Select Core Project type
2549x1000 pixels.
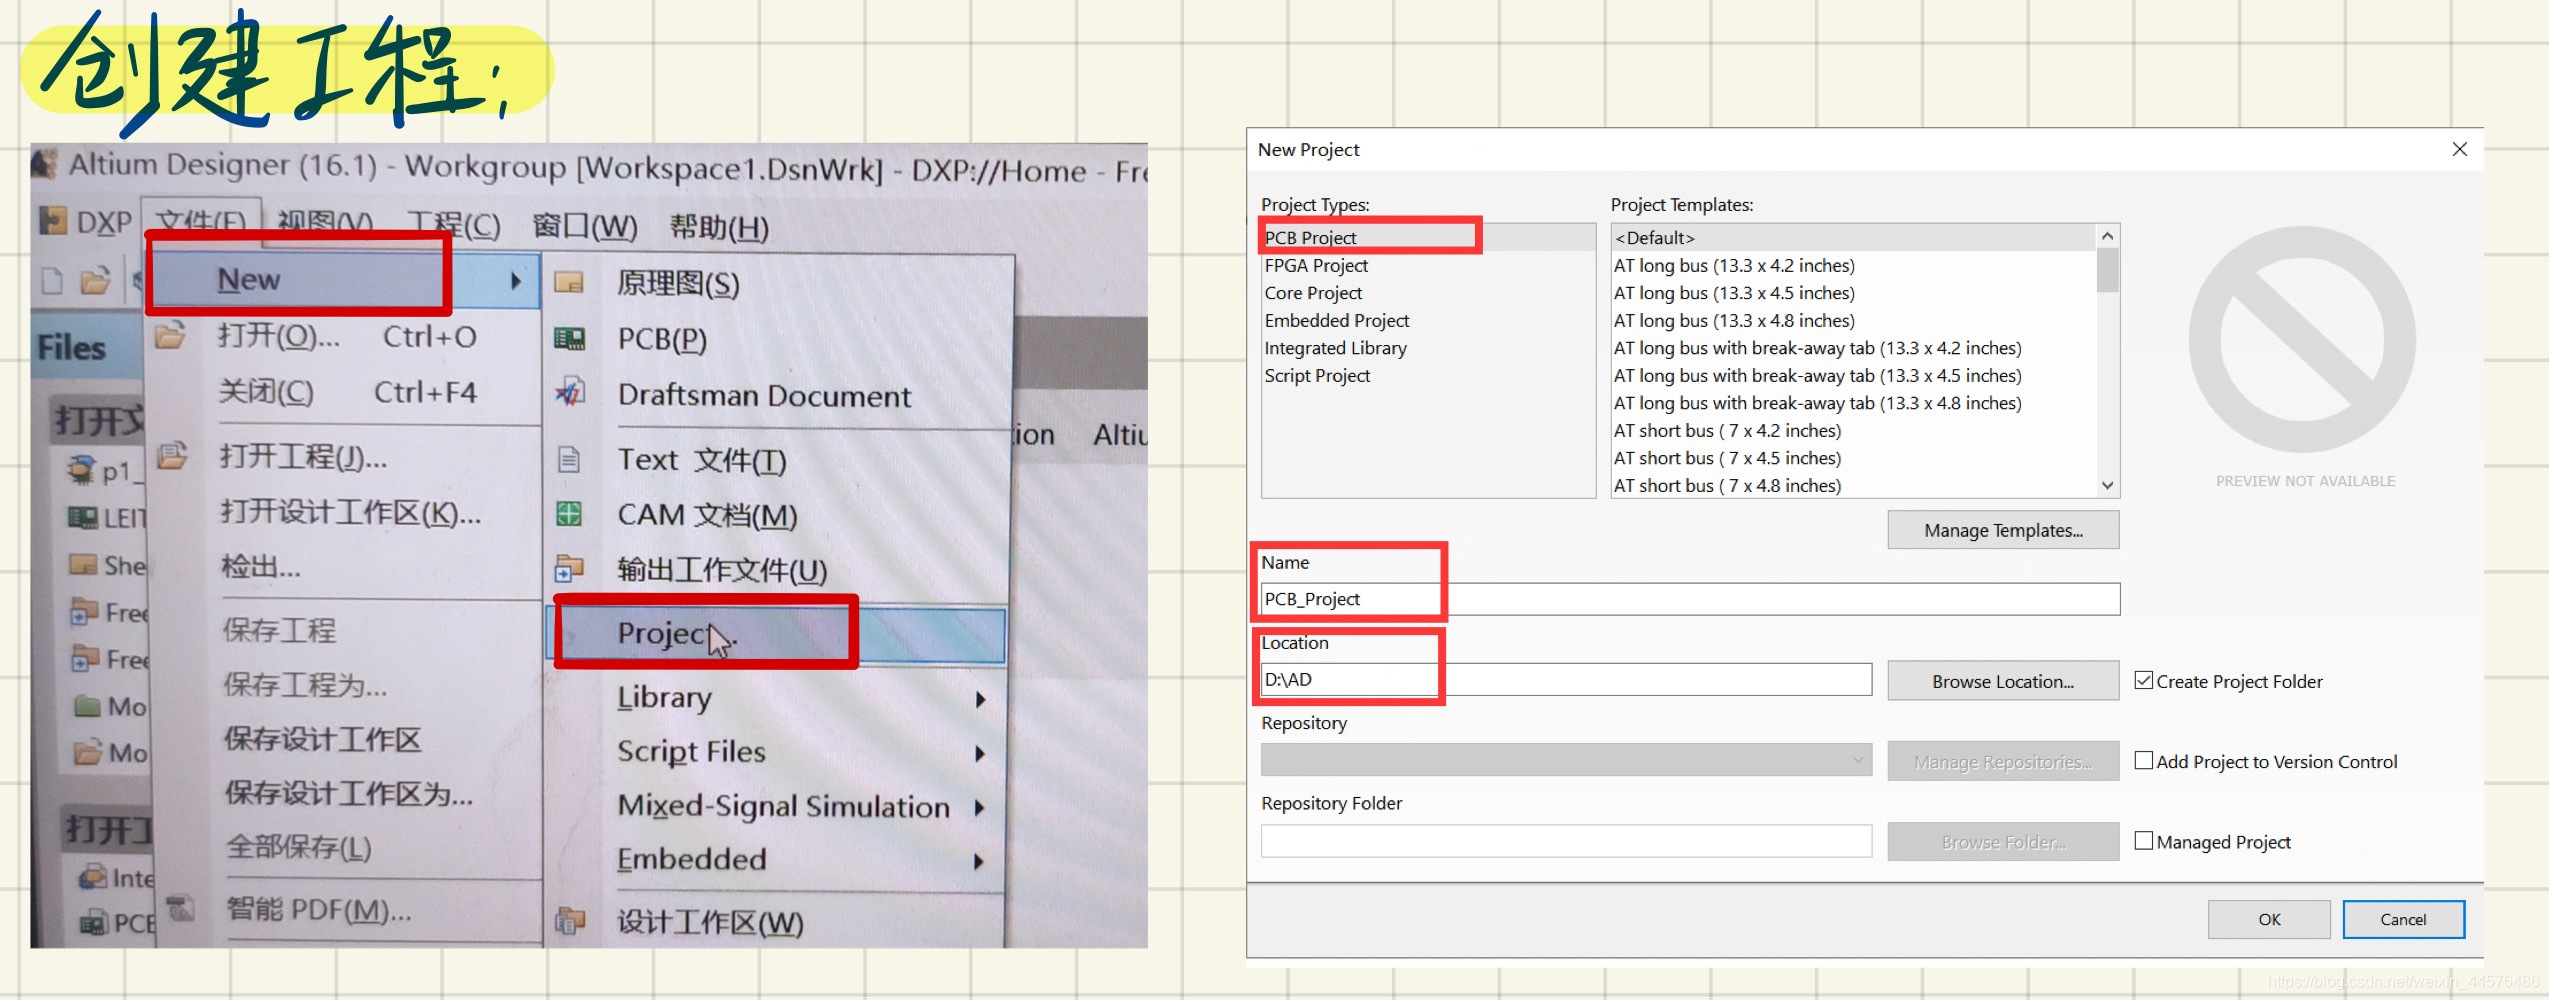1313,293
